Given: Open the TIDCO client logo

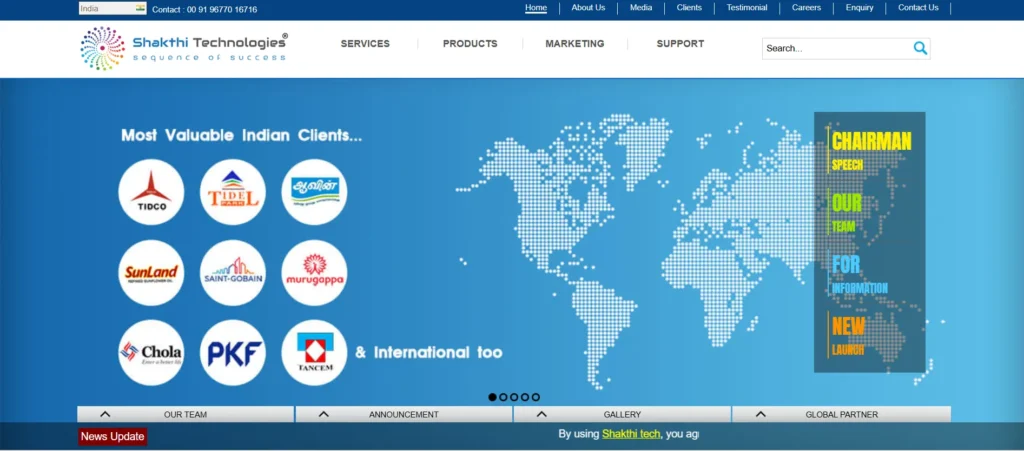Looking at the screenshot, I should click(151, 192).
